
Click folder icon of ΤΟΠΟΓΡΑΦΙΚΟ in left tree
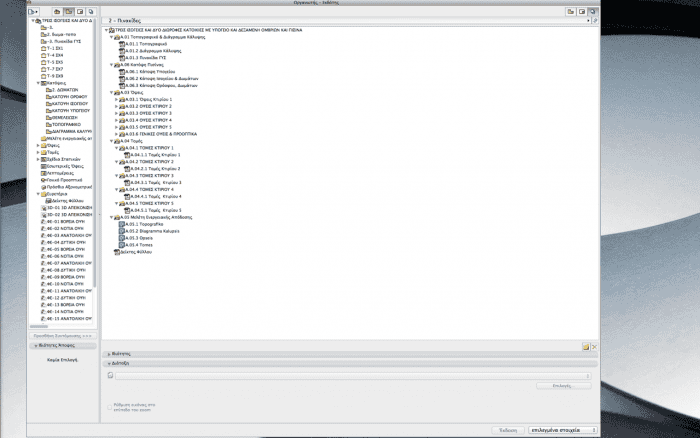point(49,125)
